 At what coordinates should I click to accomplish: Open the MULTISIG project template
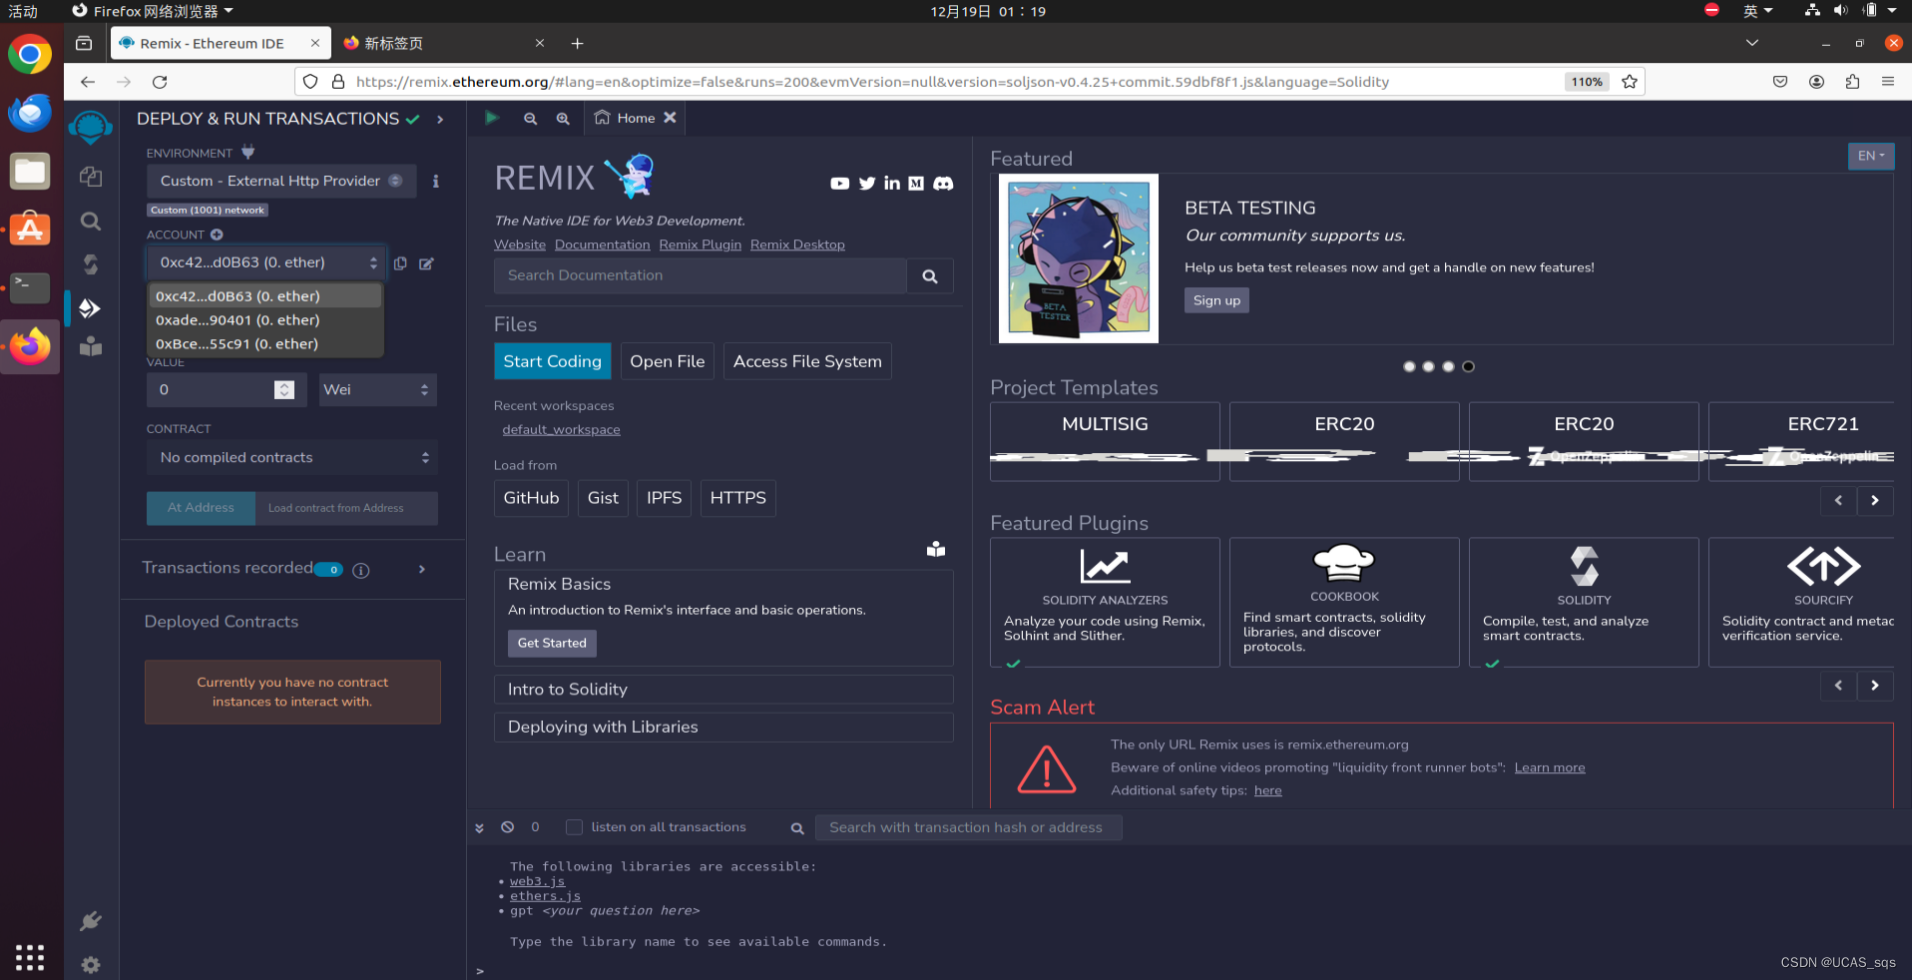[1105, 442]
